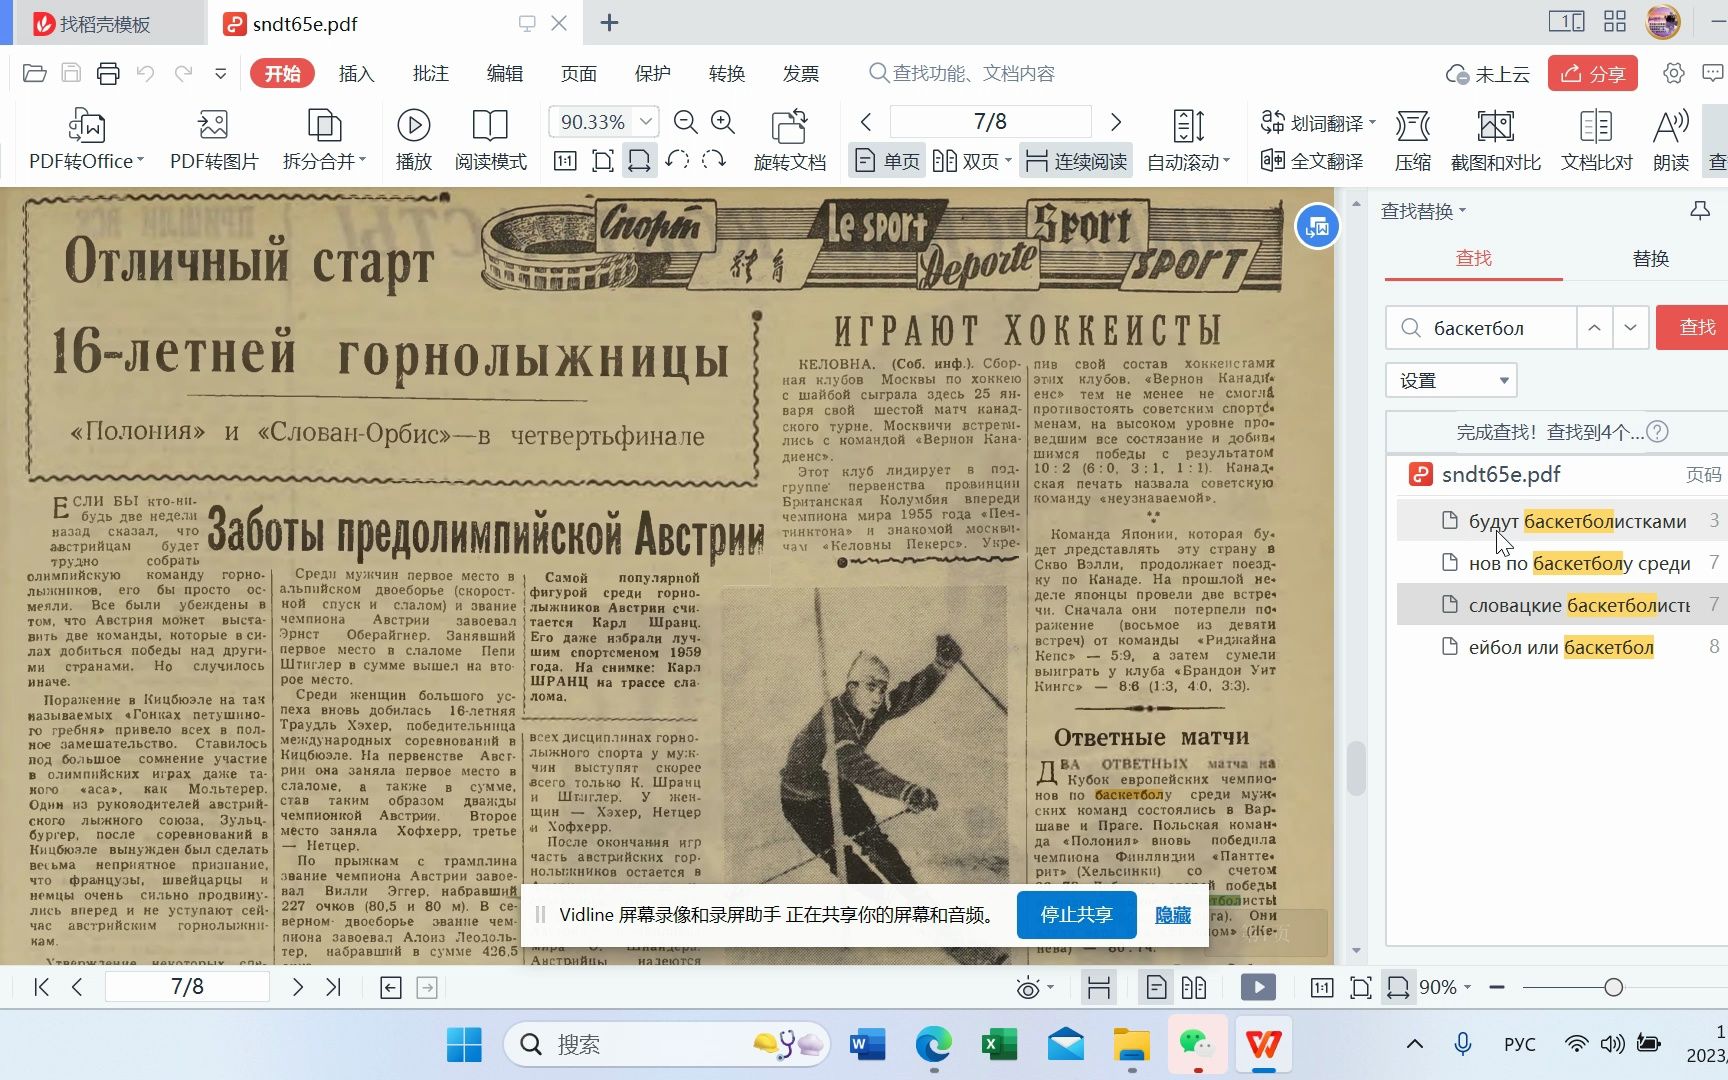
Task: Switch to reading mode
Action: click(490, 139)
